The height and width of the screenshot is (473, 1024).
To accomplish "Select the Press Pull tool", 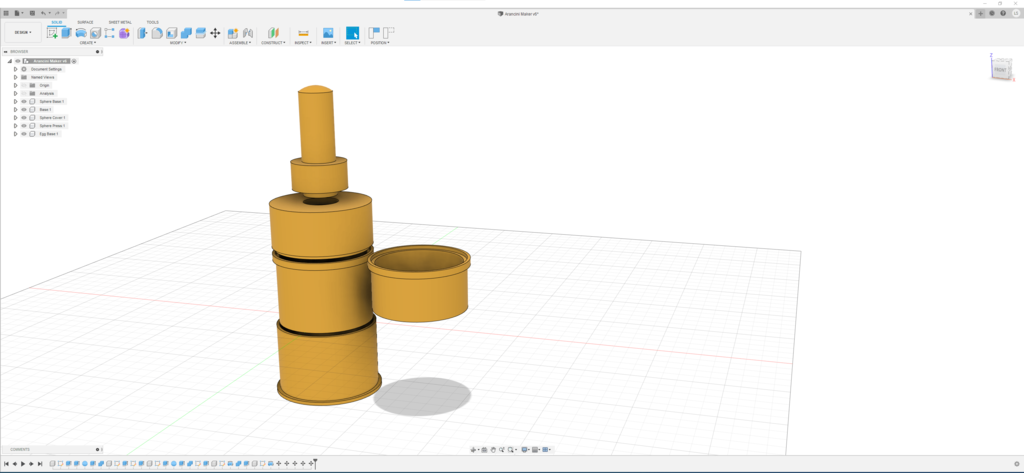I will pos(142,33).
